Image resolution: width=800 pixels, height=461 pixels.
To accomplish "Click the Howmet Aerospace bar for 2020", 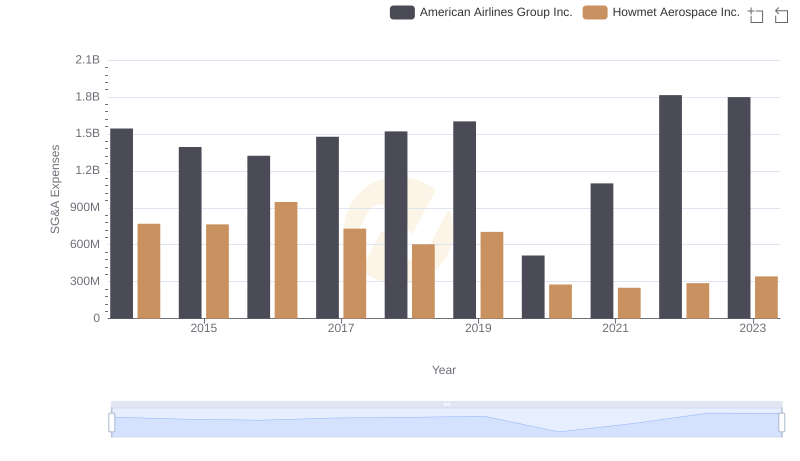I will pyautogui.click(x=561, y=301).
